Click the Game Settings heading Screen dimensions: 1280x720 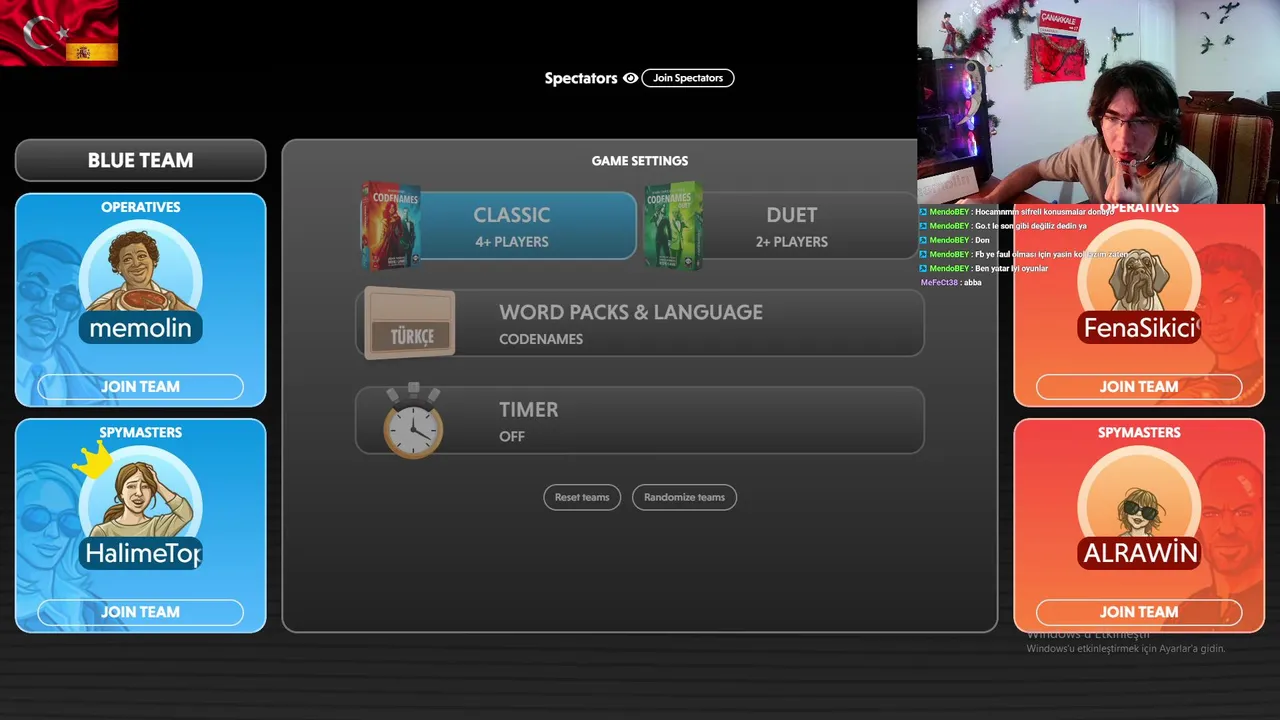tap(640, 160)
